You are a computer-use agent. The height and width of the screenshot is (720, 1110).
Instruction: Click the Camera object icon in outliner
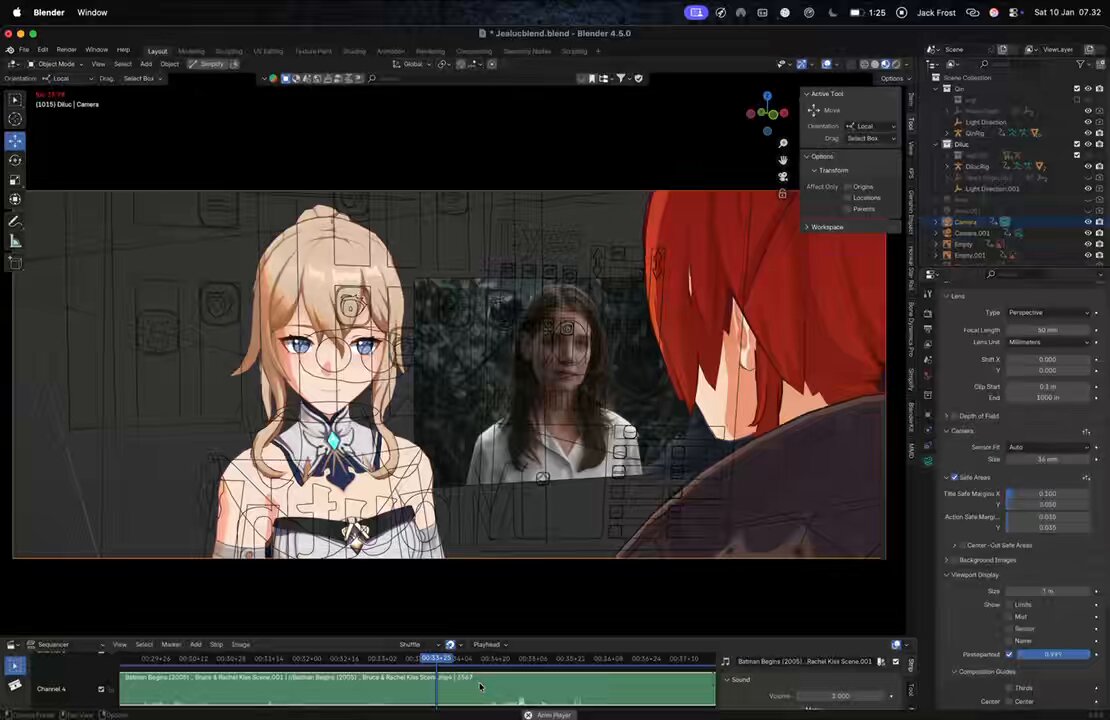(x=947, y=222)
